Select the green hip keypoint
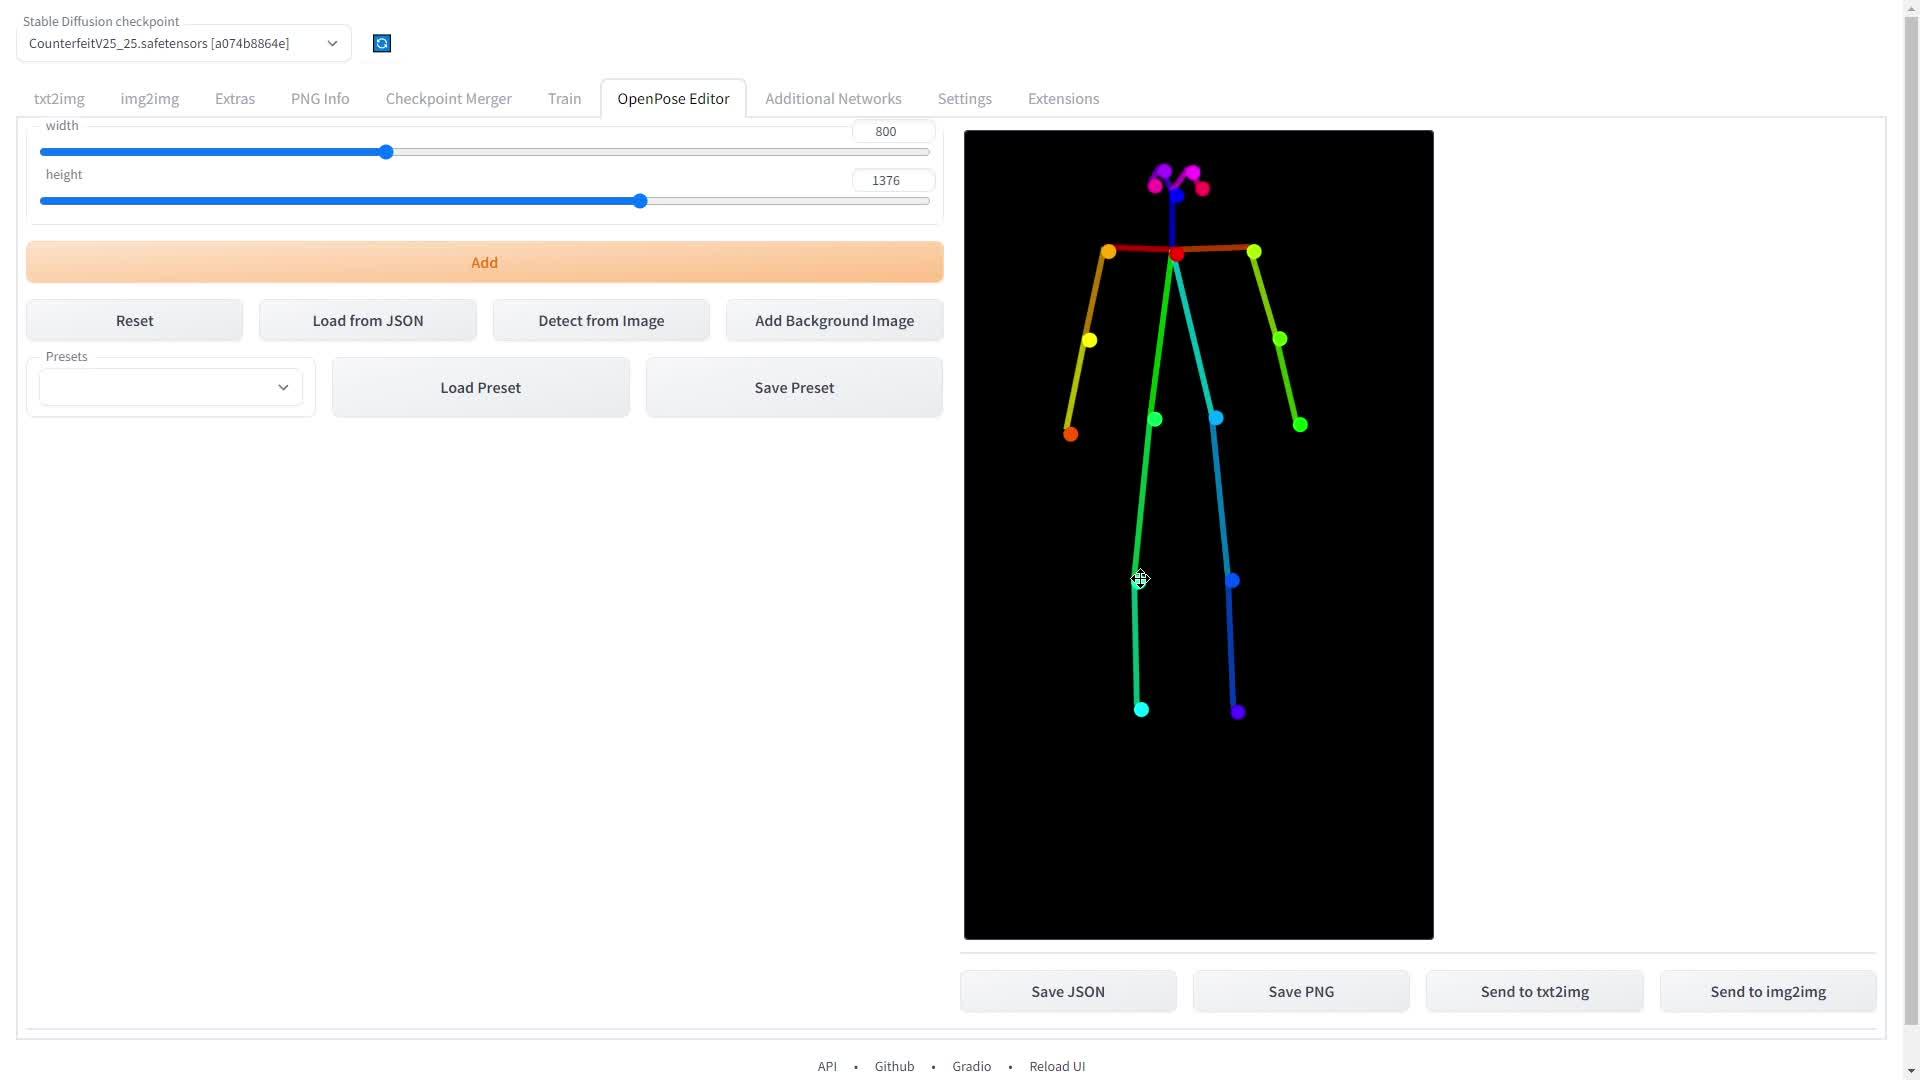Viewport: 1920px width, 1080px height. [1155, 419]
